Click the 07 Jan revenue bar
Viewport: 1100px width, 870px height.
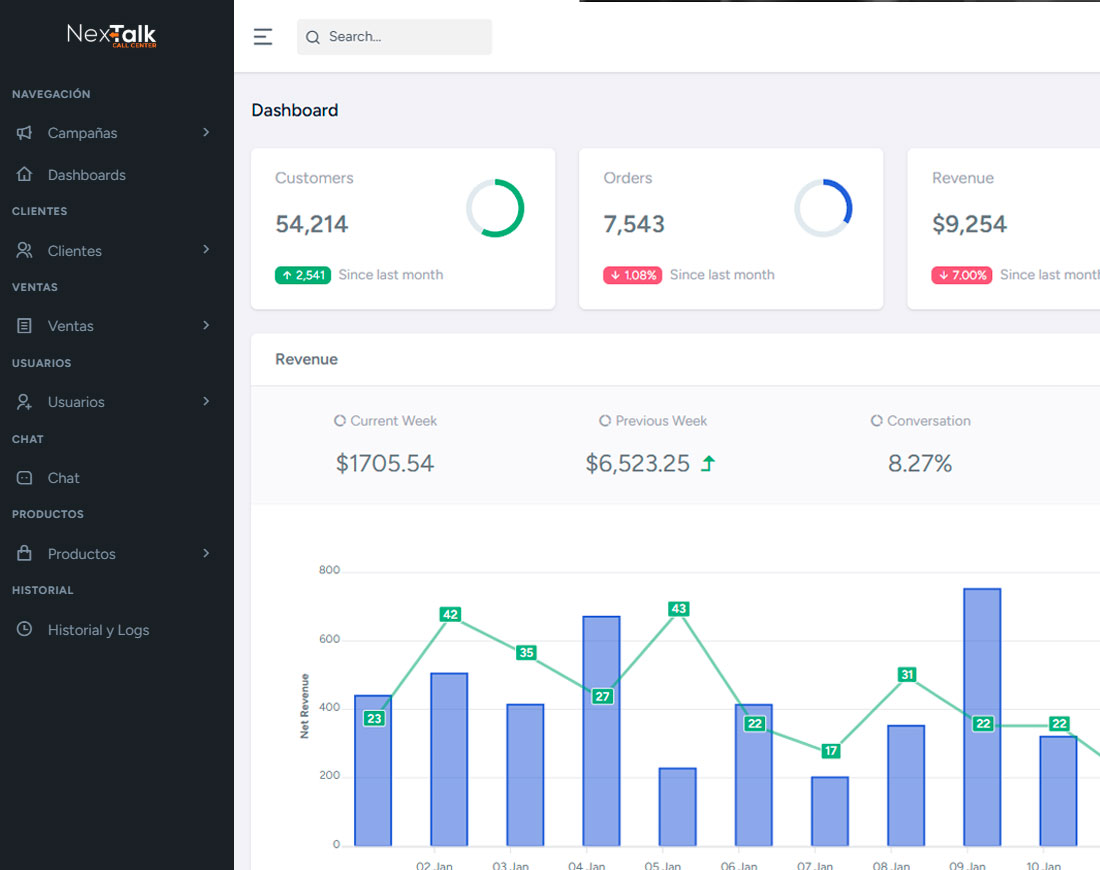tap(830, 811)
